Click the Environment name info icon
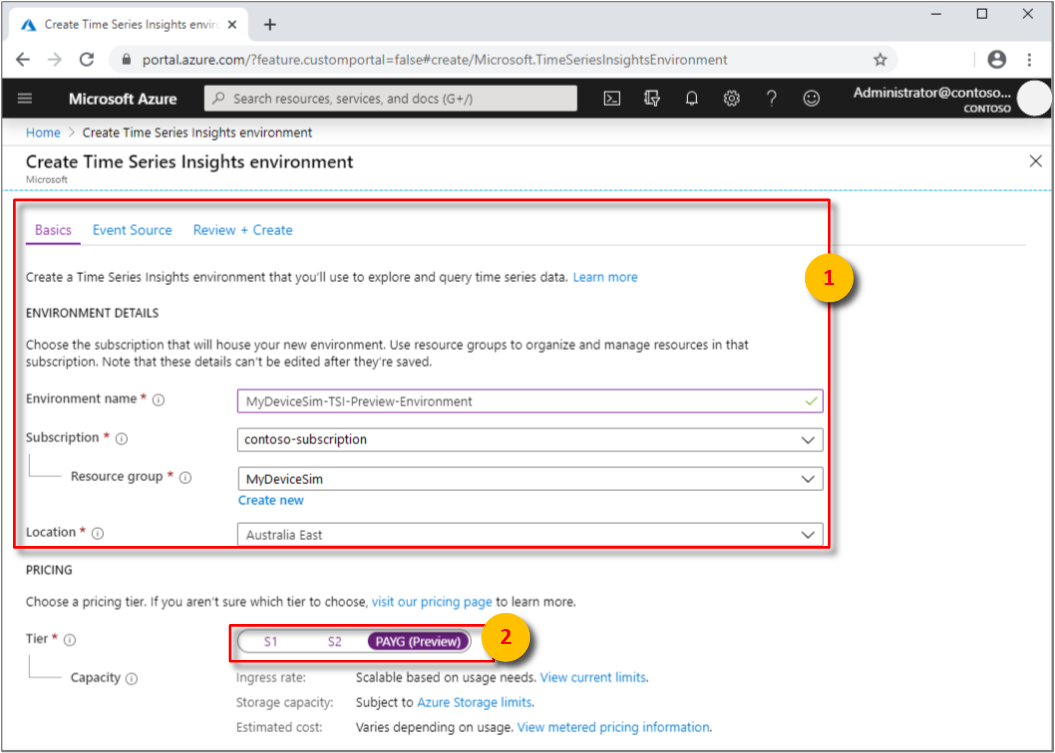Viewport: 1055px width, 753px height. click(x=159, y=400)
